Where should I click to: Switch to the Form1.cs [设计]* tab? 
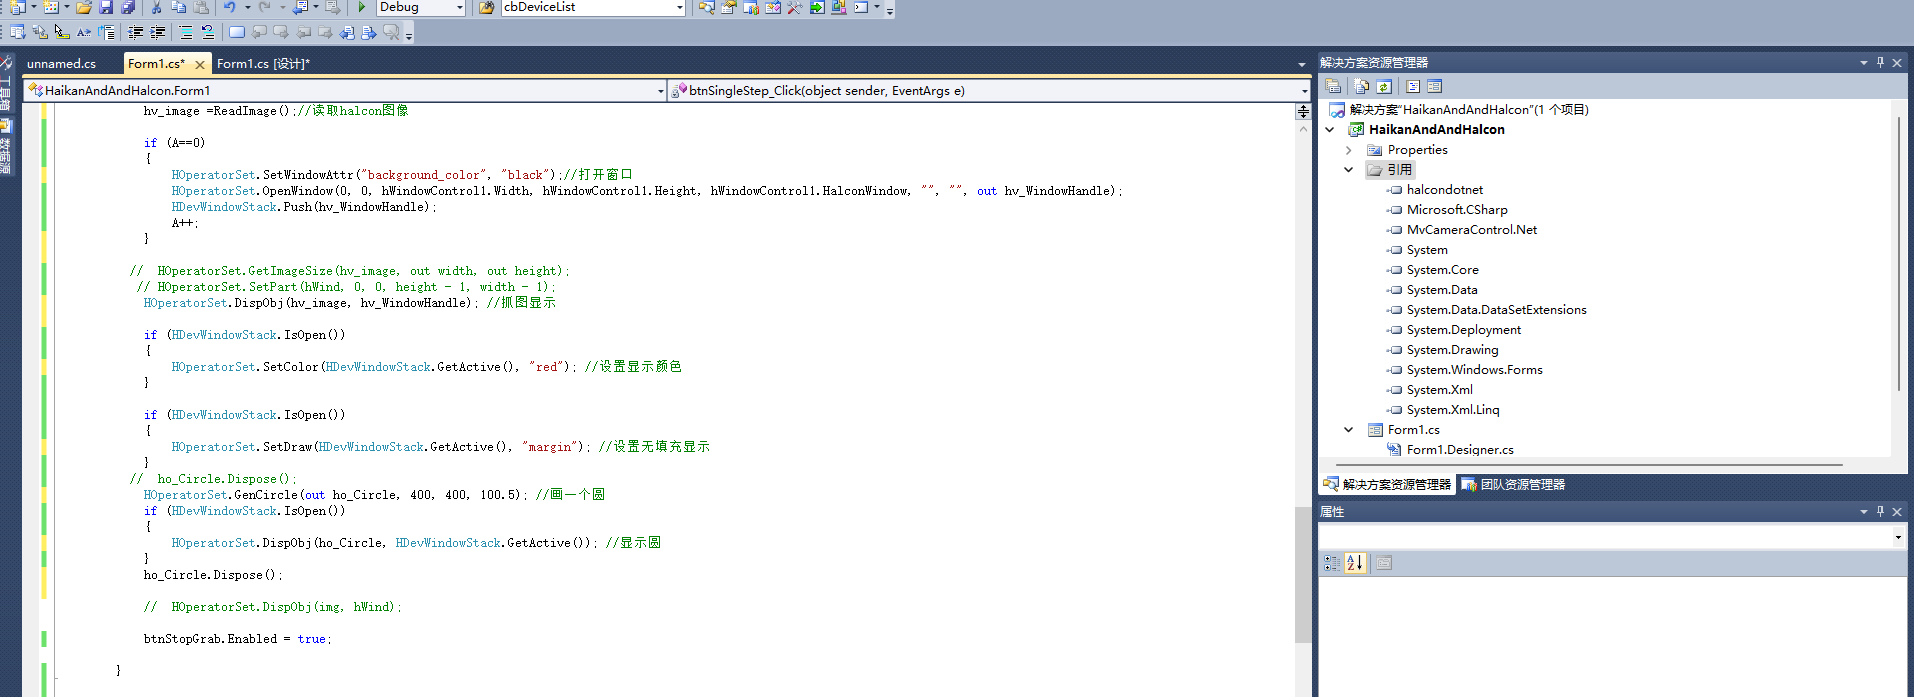click(x=263, y=63)
